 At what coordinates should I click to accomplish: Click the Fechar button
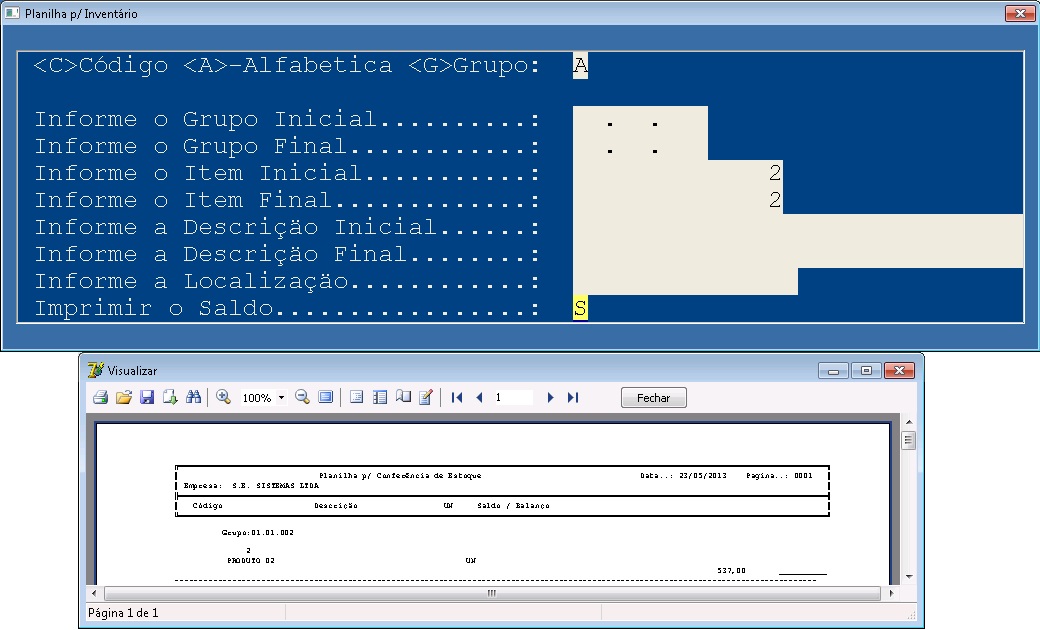(653, 398)
